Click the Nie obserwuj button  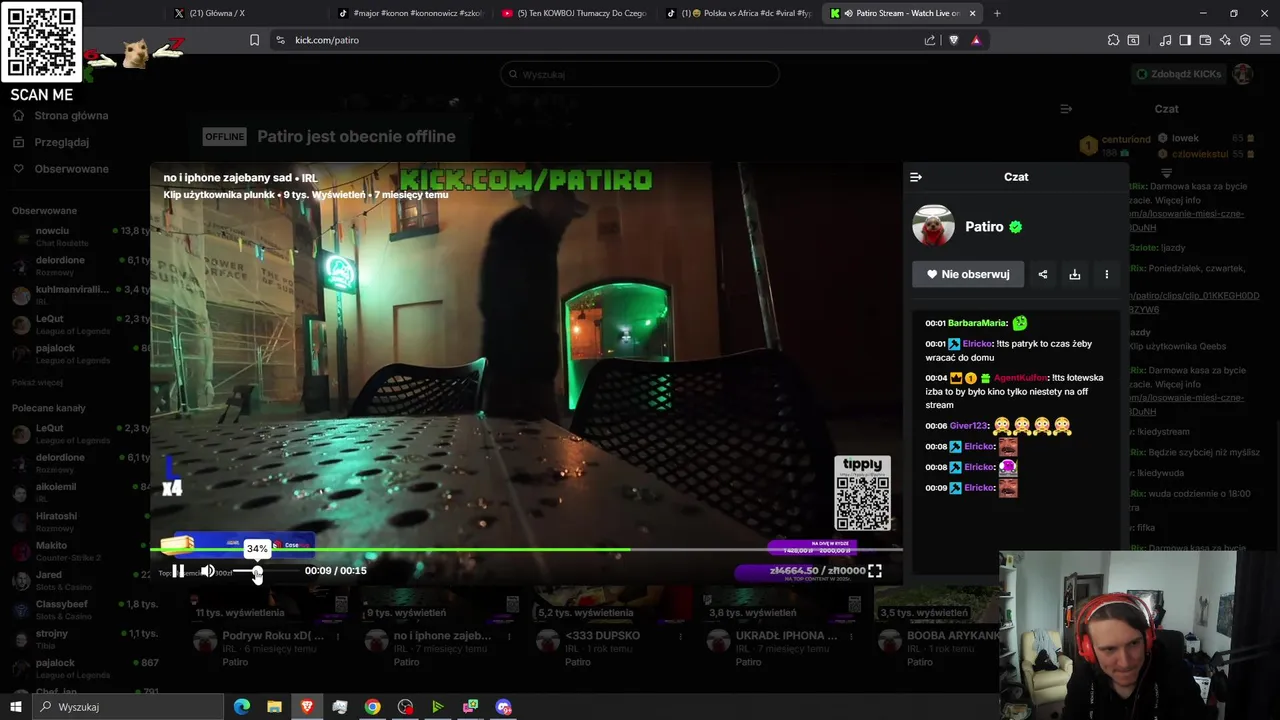[968, 274]
